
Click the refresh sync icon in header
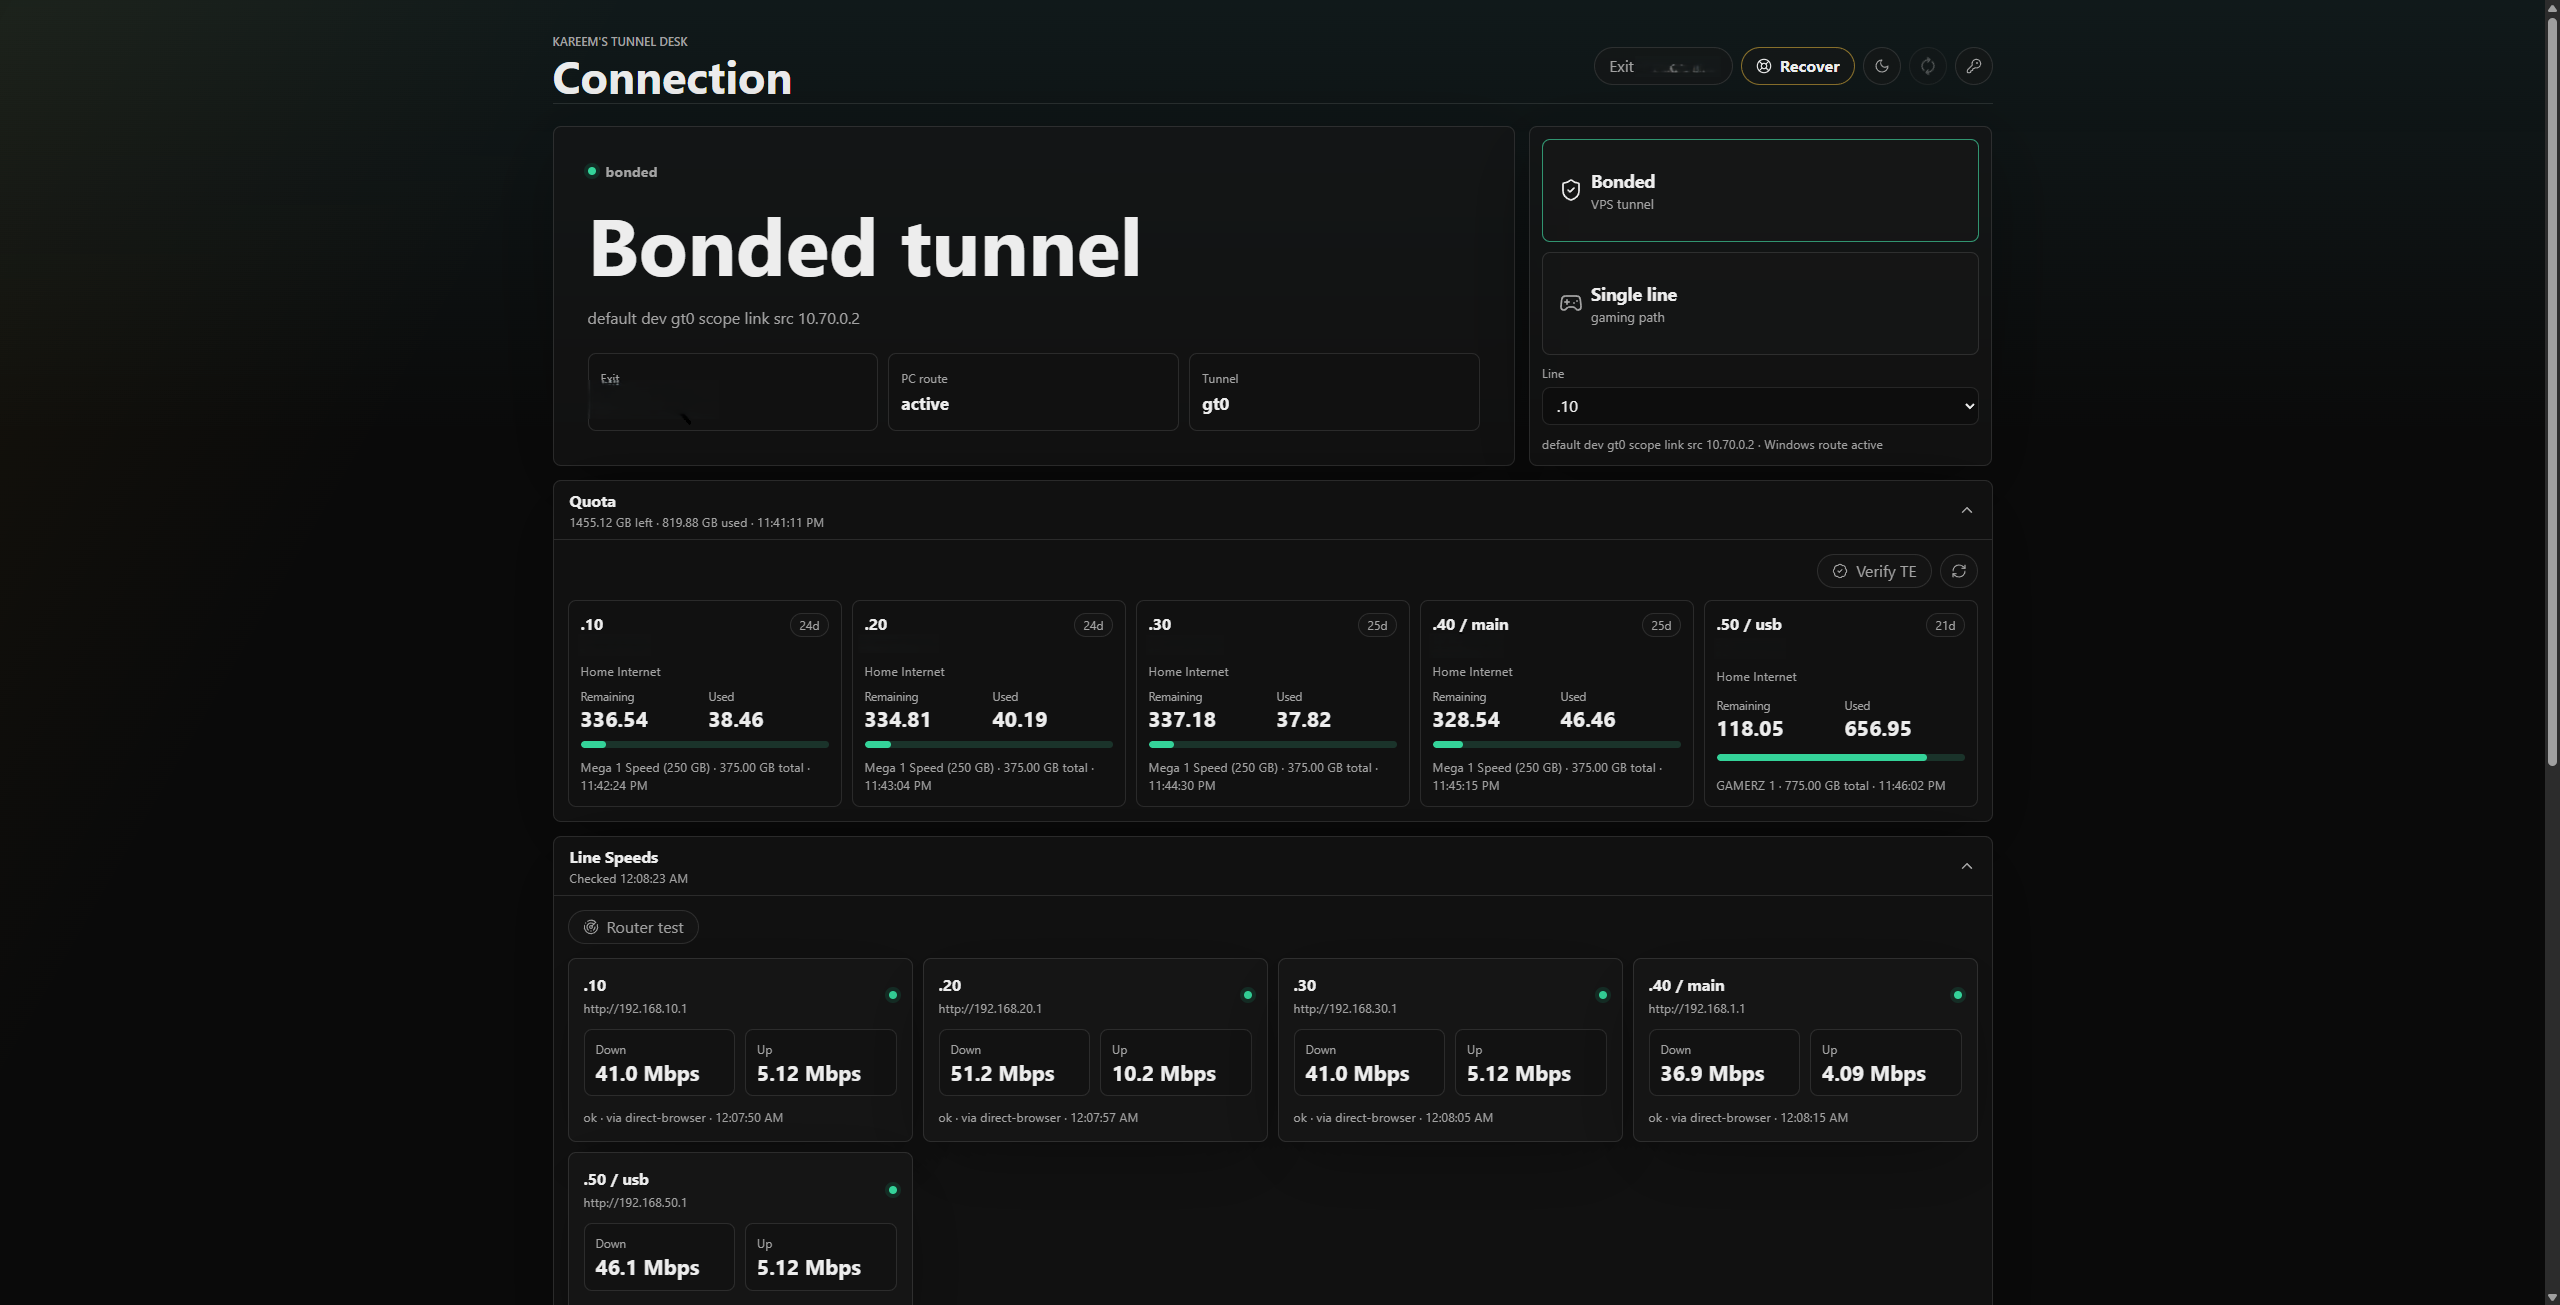(x=1928, y=66)
